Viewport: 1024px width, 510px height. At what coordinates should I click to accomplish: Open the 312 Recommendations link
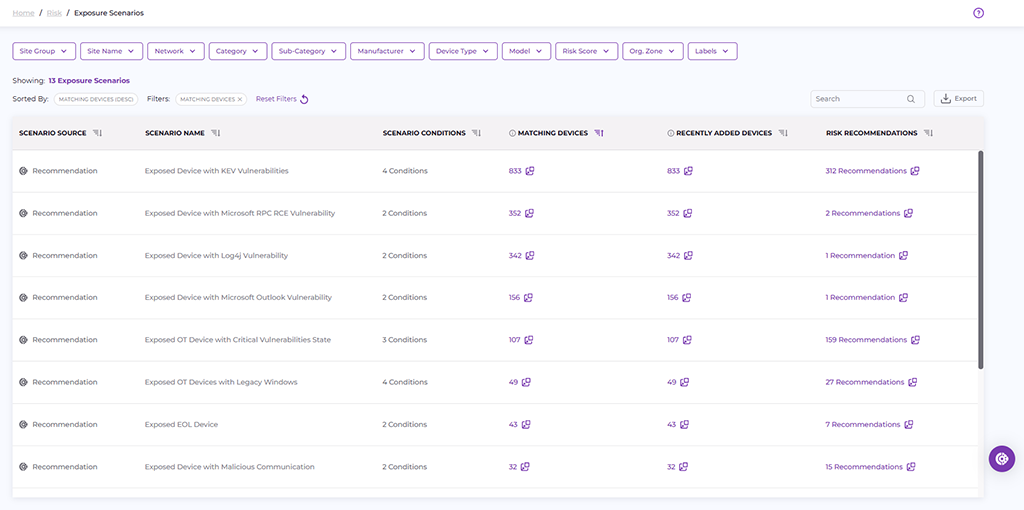coord(866,171)
